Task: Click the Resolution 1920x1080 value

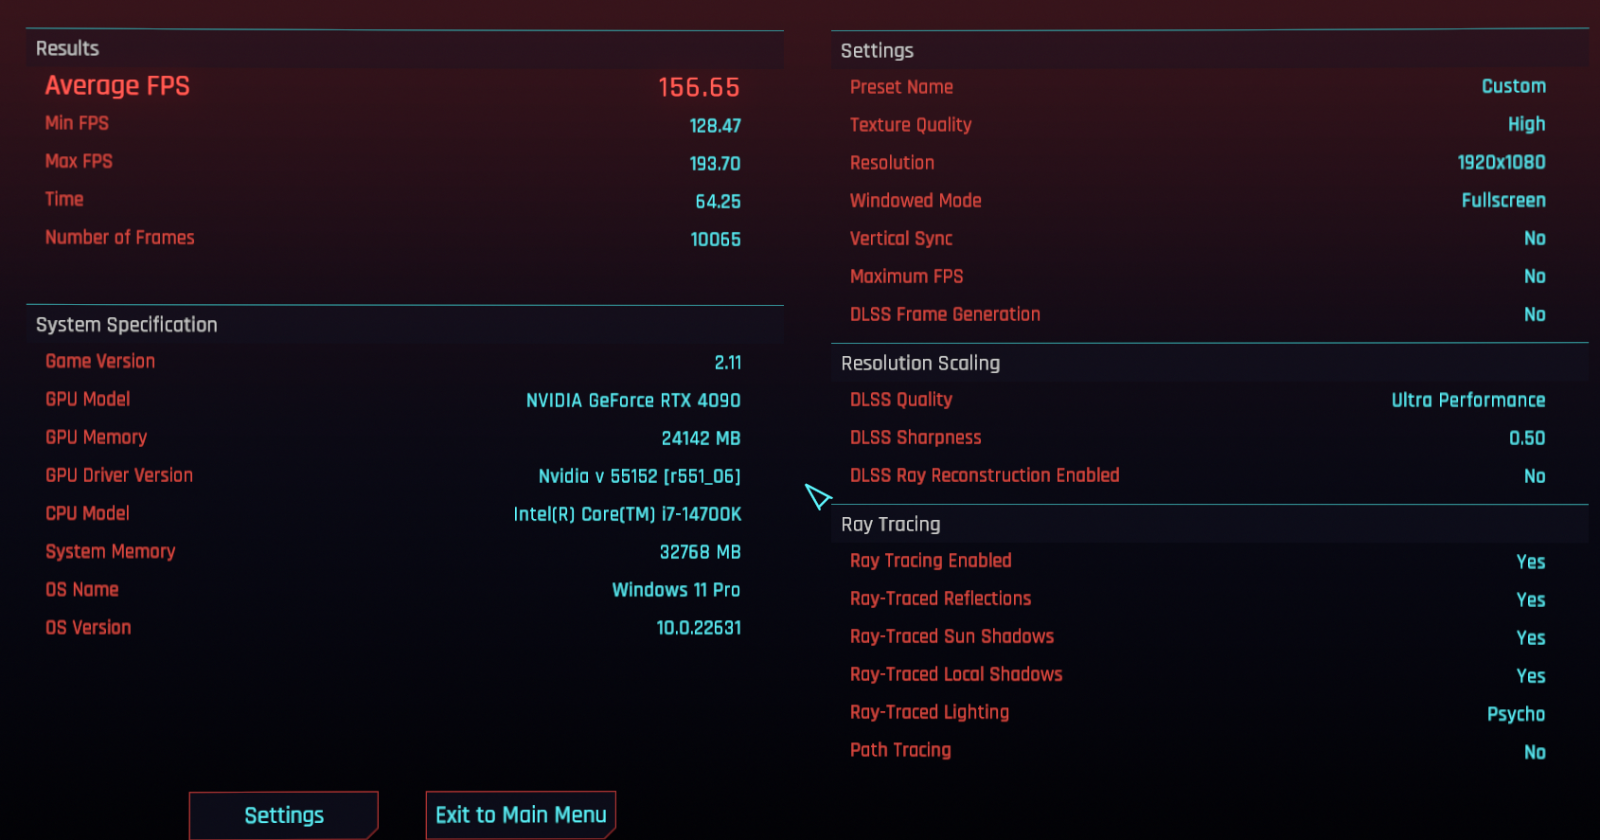Action: pyautogui.click(x=1501, y=162)
